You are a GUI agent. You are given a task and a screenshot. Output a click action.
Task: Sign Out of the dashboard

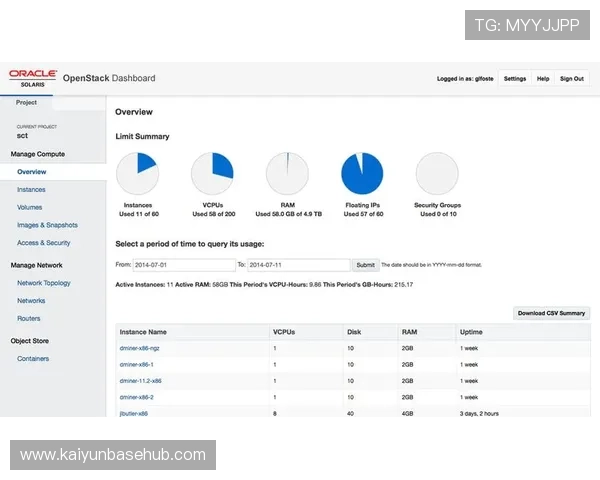coord(572,78)
